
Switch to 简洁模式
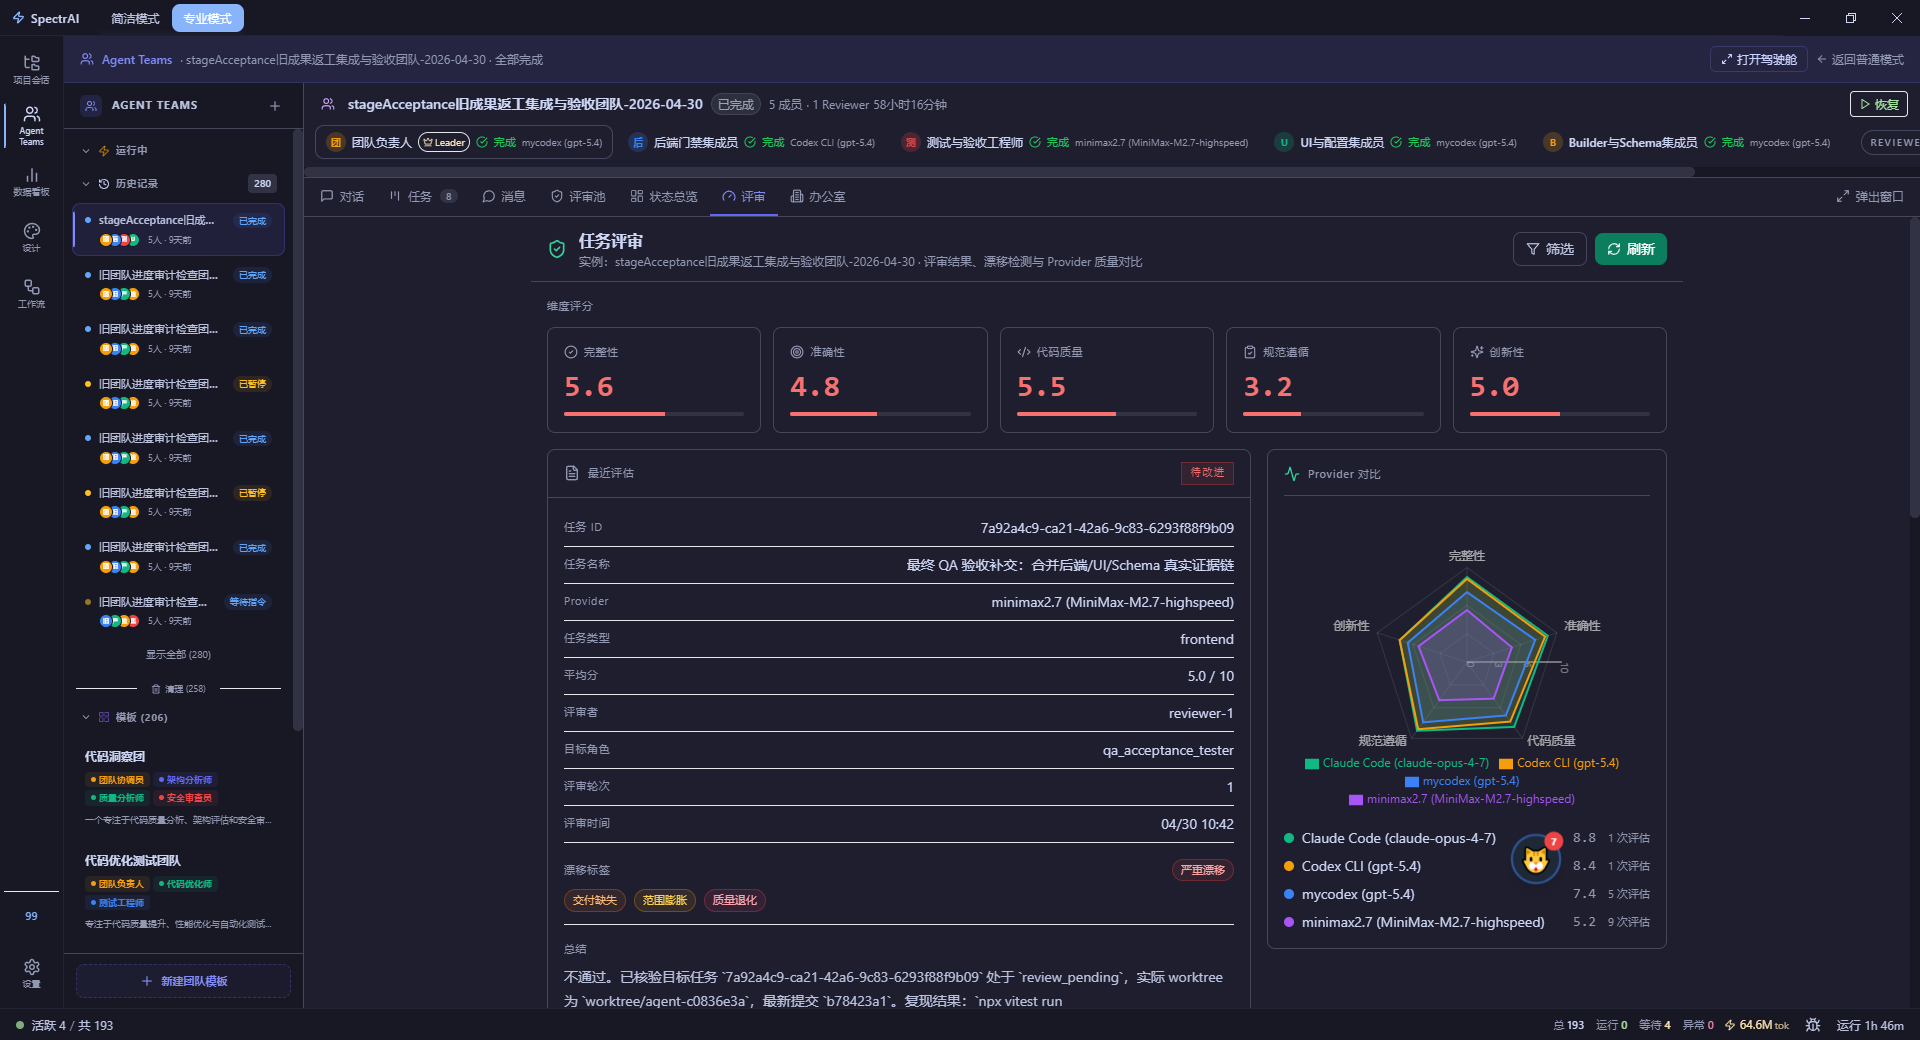point(135,18)
